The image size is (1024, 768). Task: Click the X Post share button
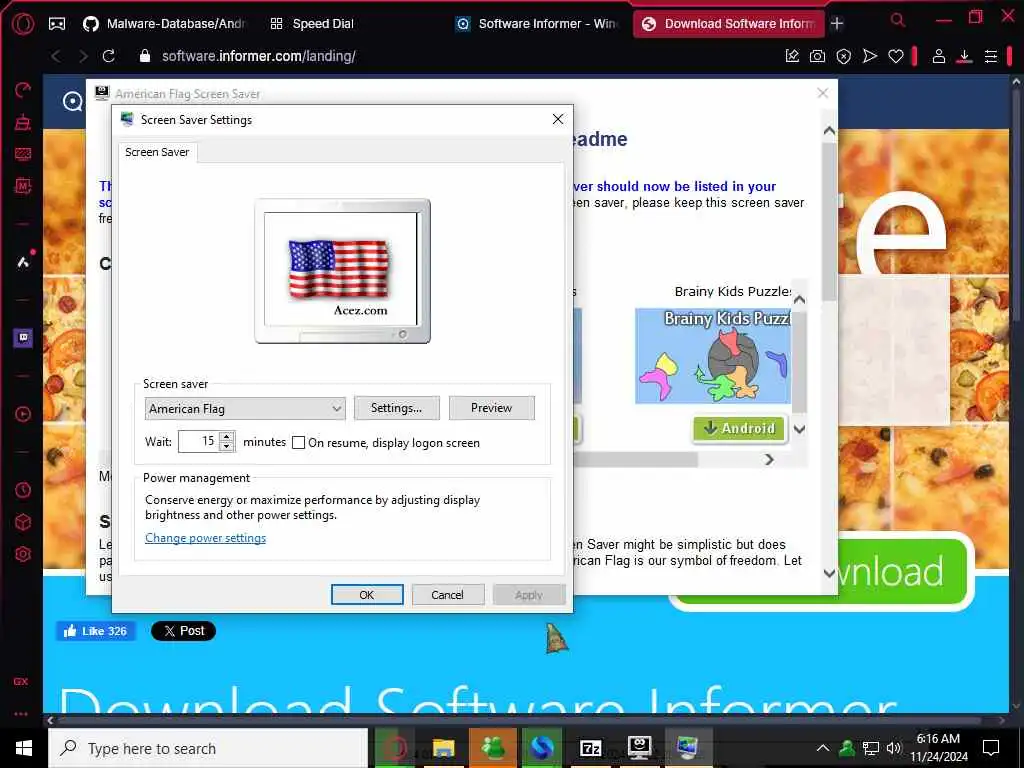click(x=184, y=631)
